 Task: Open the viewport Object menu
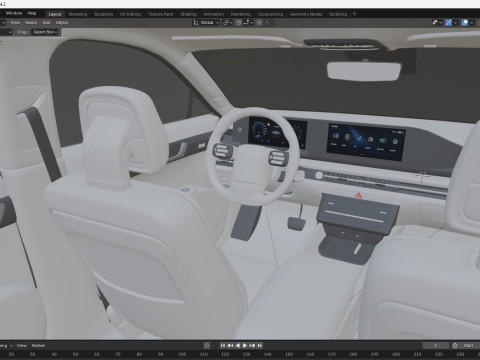click(x=62, y=23)
